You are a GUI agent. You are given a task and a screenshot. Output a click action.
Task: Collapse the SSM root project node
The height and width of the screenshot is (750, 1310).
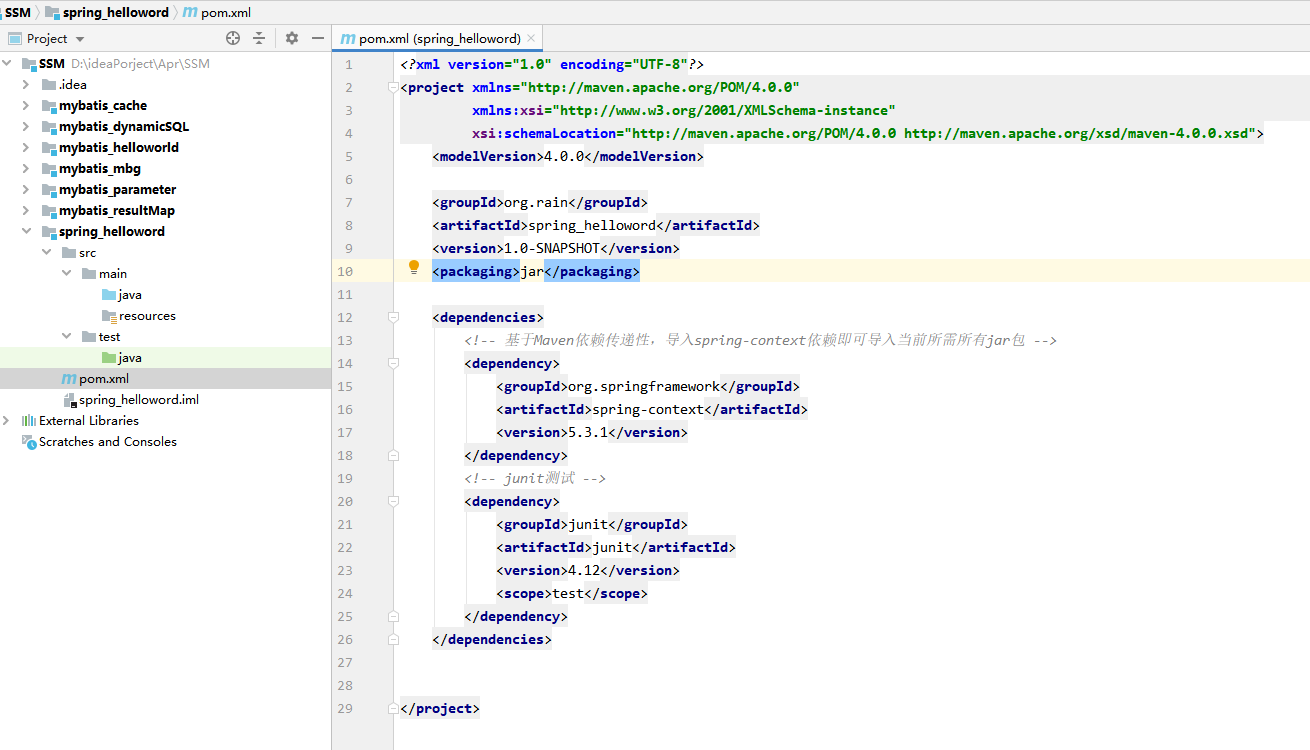(7, 64)
